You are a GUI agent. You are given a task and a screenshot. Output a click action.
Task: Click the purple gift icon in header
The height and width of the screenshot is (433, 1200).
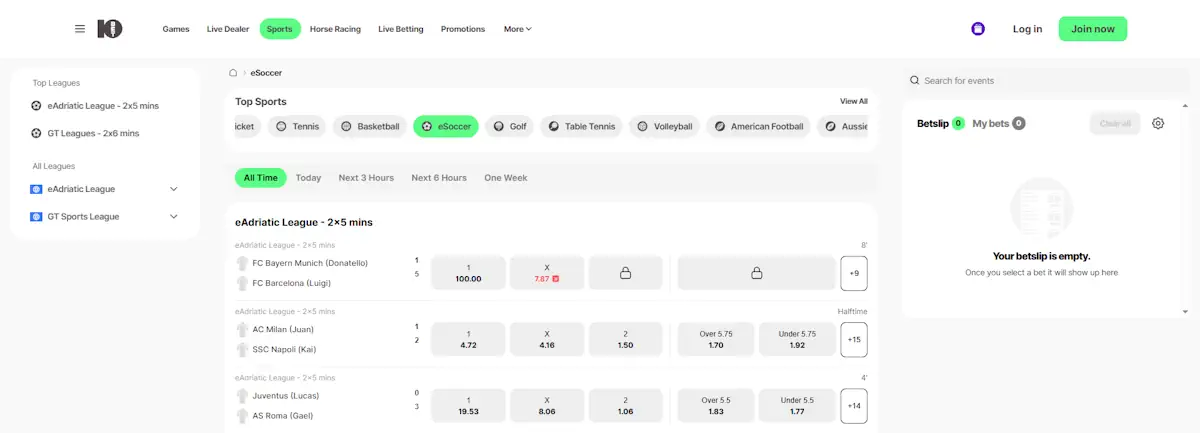(978, 29)
